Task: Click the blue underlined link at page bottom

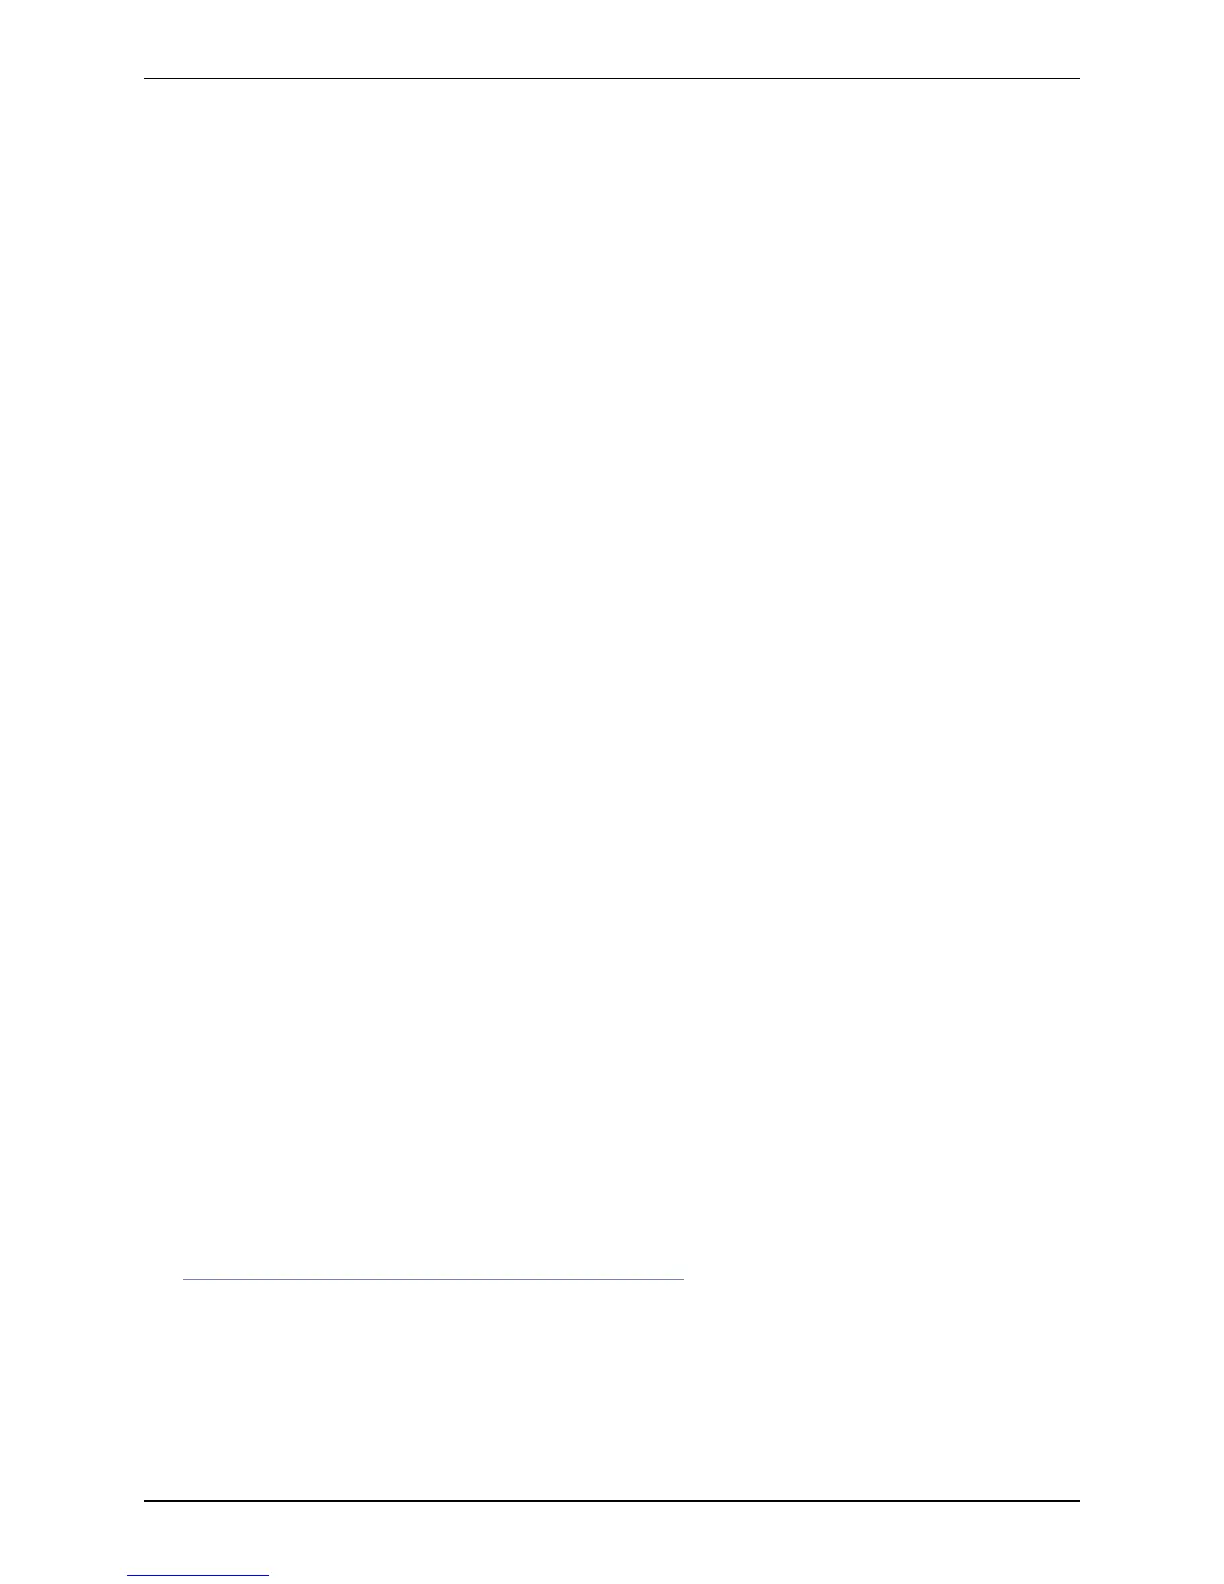Action: click(x=198, y=1575)
